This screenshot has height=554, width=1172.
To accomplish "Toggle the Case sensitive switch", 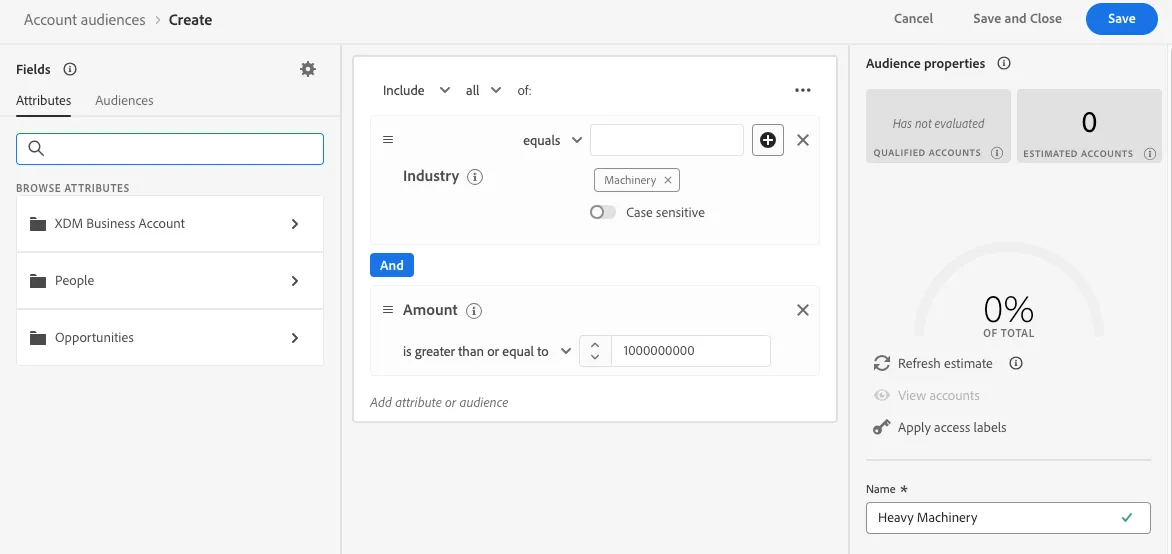I will pos(602,212).
